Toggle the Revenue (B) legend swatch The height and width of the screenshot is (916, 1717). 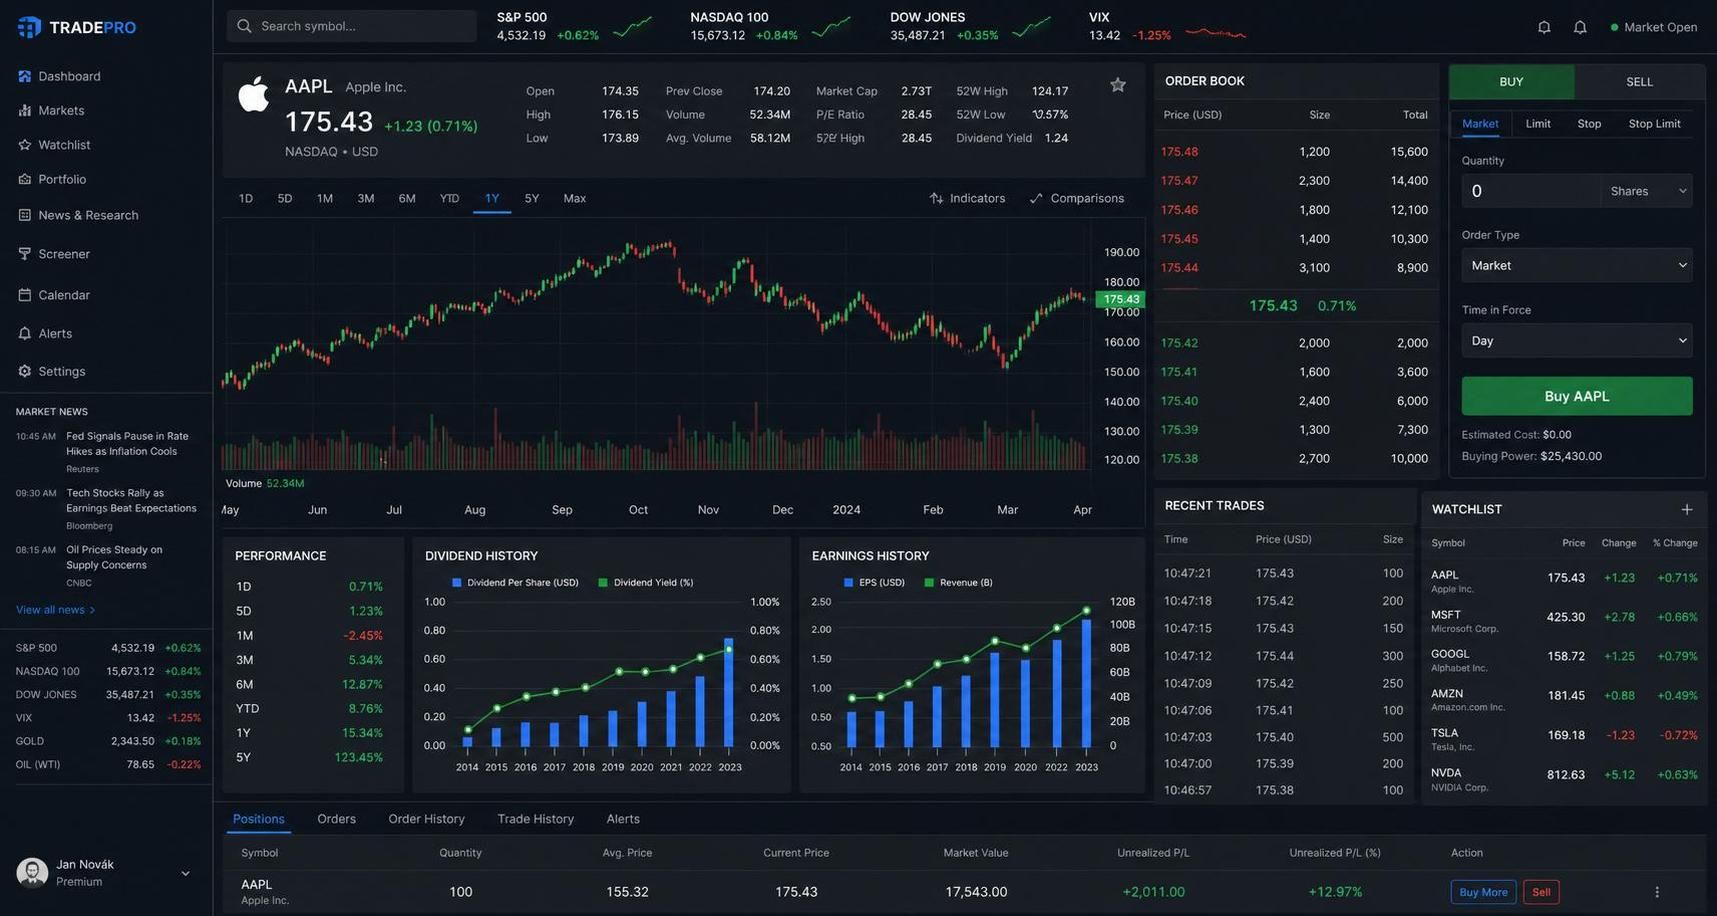click(929, 583)
